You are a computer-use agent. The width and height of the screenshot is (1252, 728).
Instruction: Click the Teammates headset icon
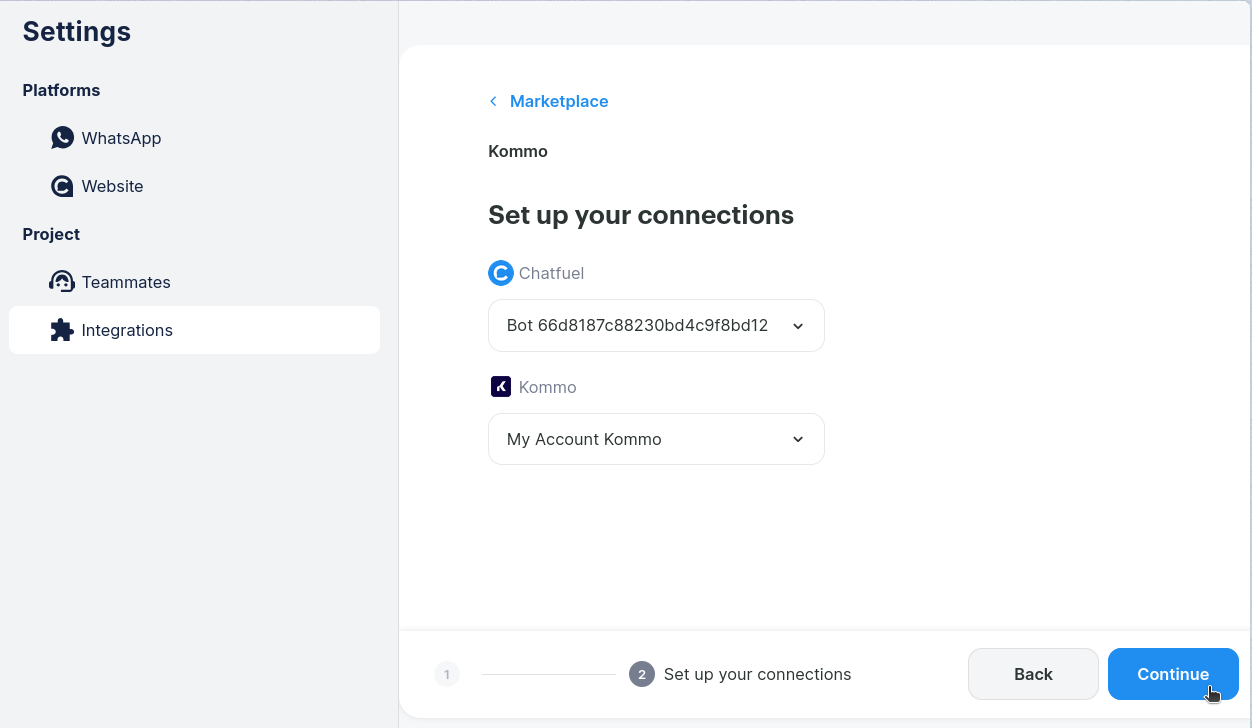(62, 282)
